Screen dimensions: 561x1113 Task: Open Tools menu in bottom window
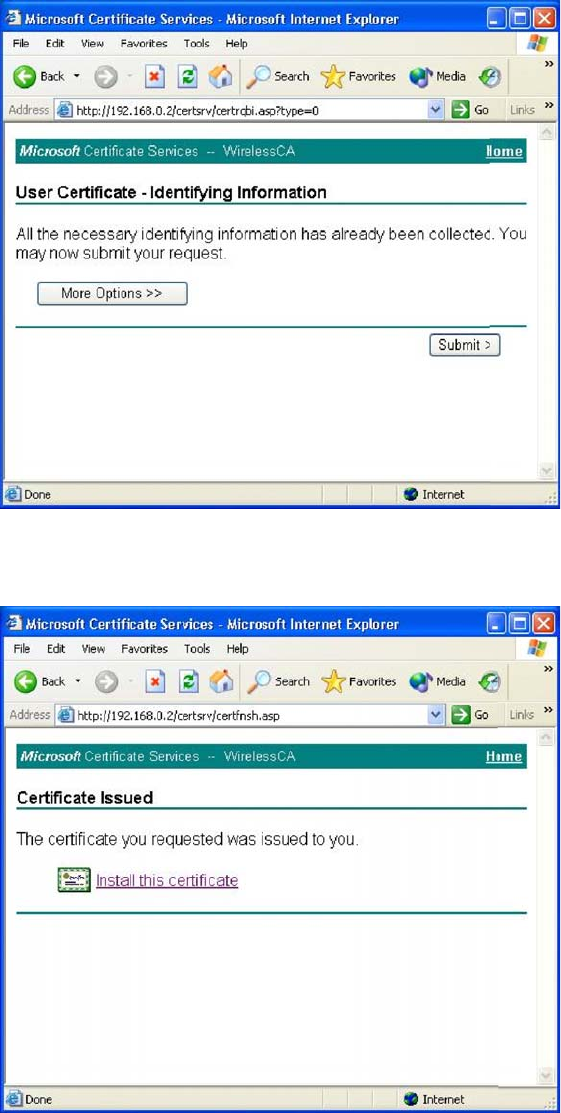click(197, 649)
